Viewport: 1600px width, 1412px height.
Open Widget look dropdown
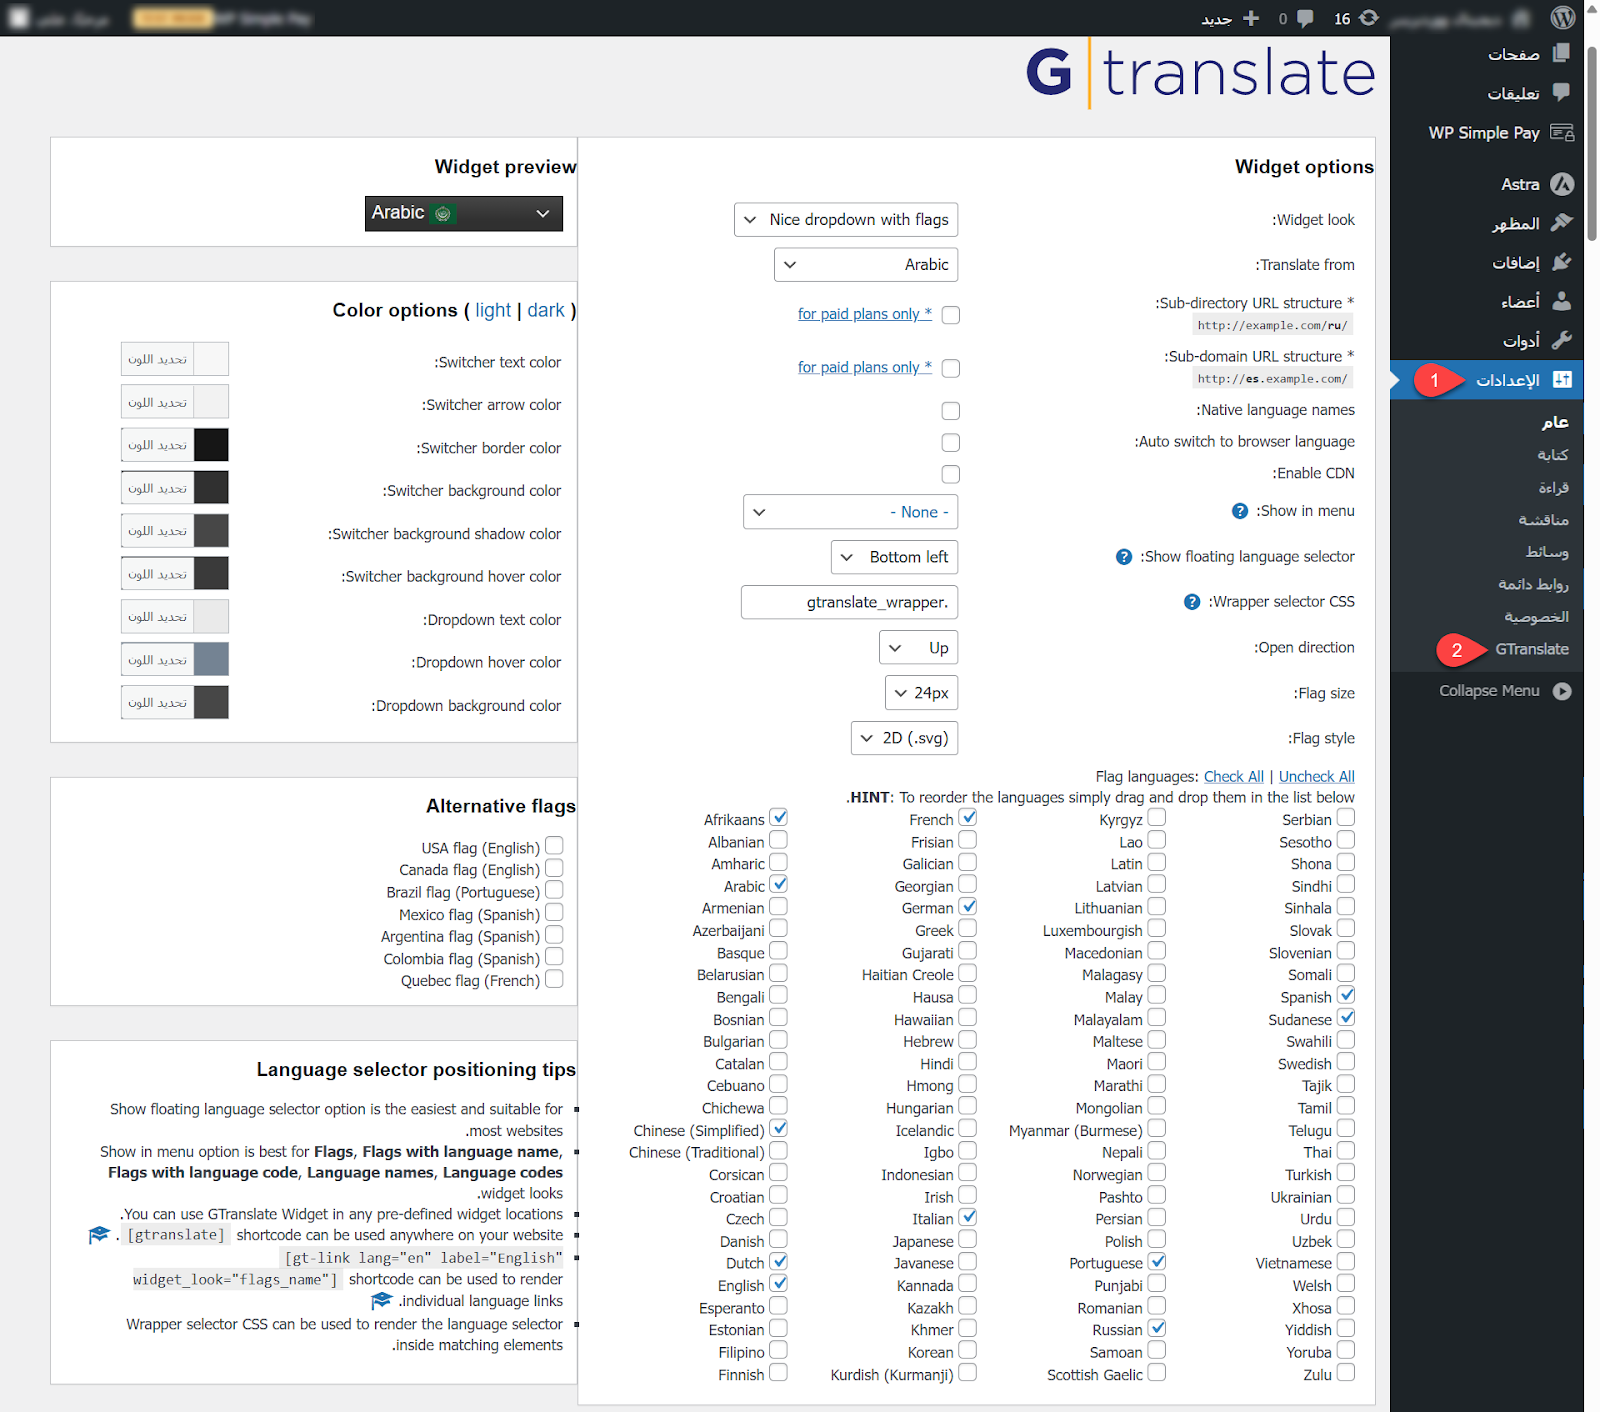846,220
